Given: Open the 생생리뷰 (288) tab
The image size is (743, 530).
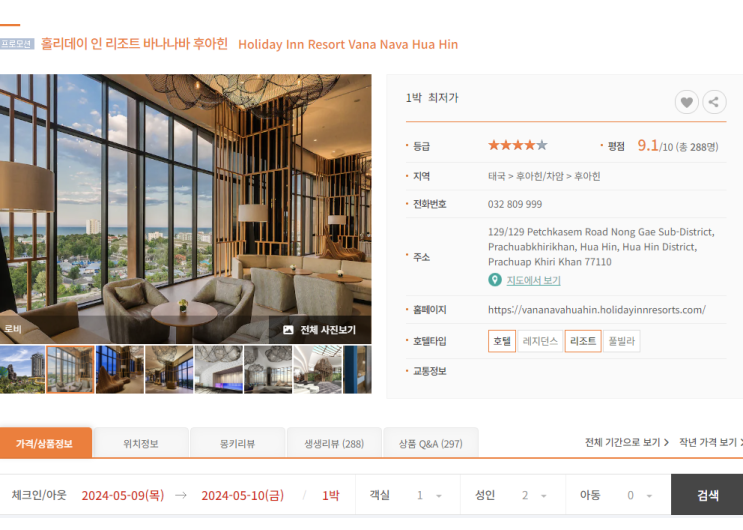Looking at the screenshot, I should [x=334, y=444].
